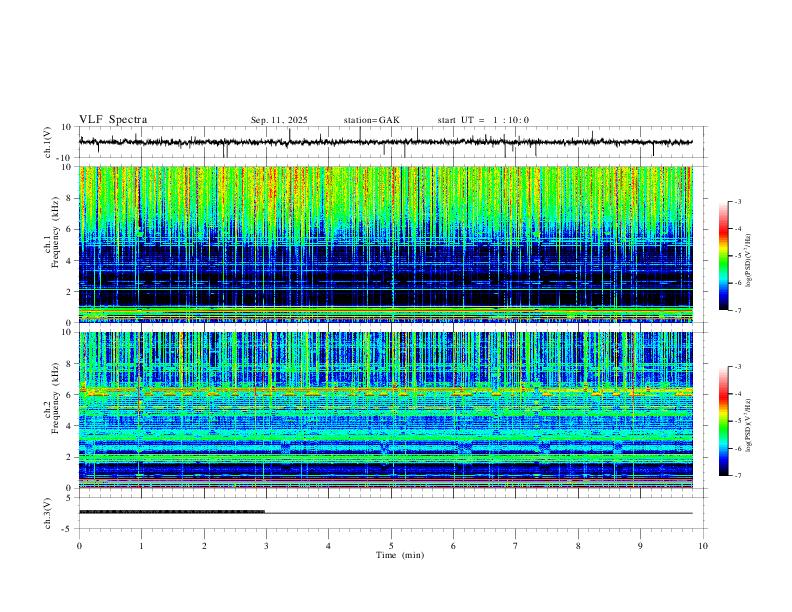Click the "2" tick on ch.2 frequency axis

(x=70, y=457)
